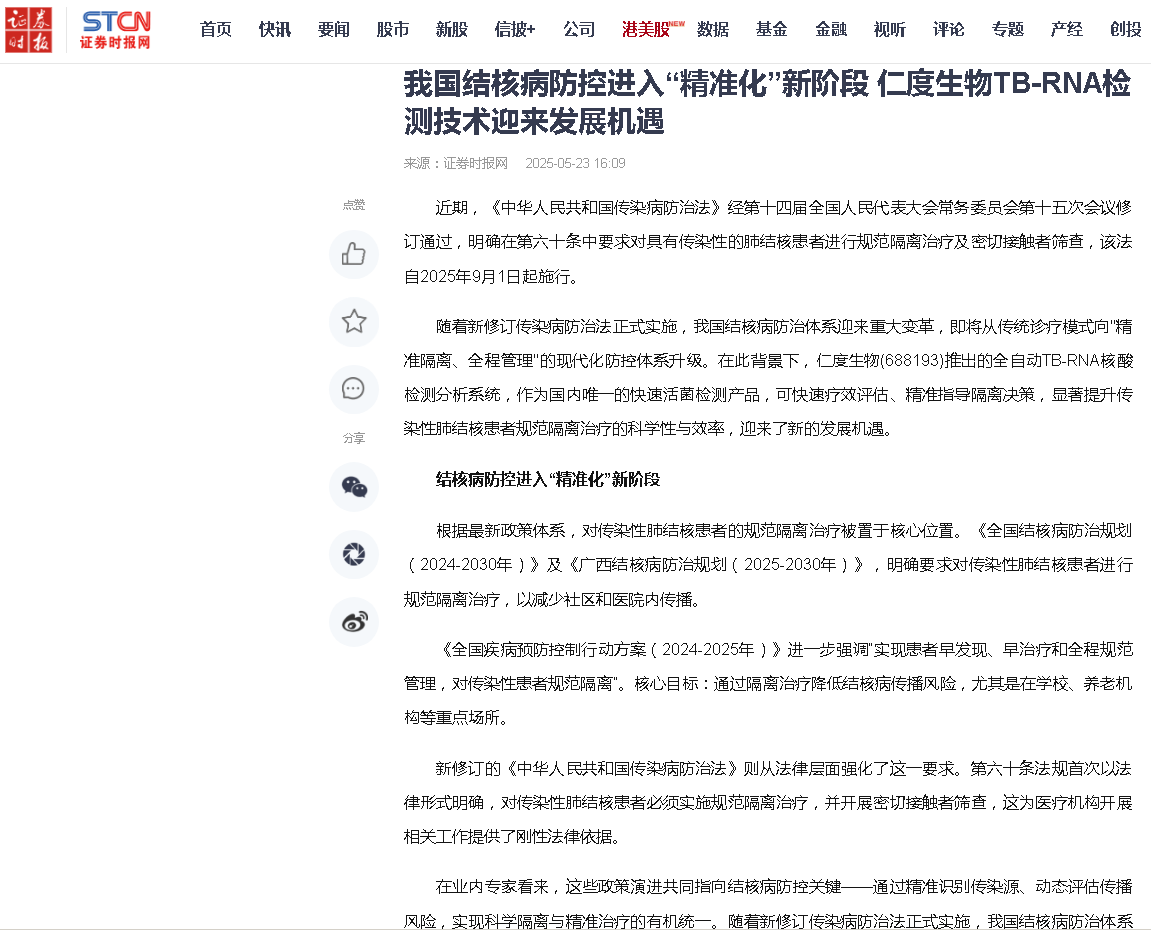Click the publish date 2025-05-23 16:09
1151x931 pixels.
[x=576, y=163]
